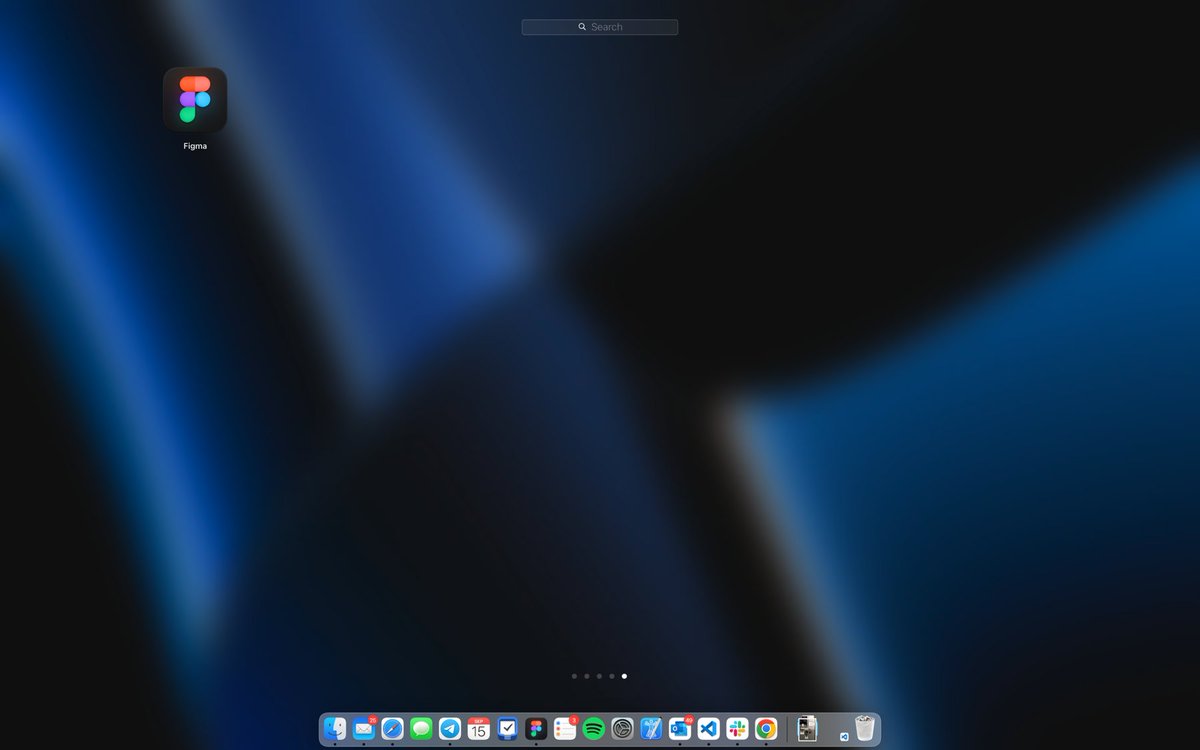Open Calendar showing September 15
Viewport: 1200px width, 750px height.
[479, 728]
